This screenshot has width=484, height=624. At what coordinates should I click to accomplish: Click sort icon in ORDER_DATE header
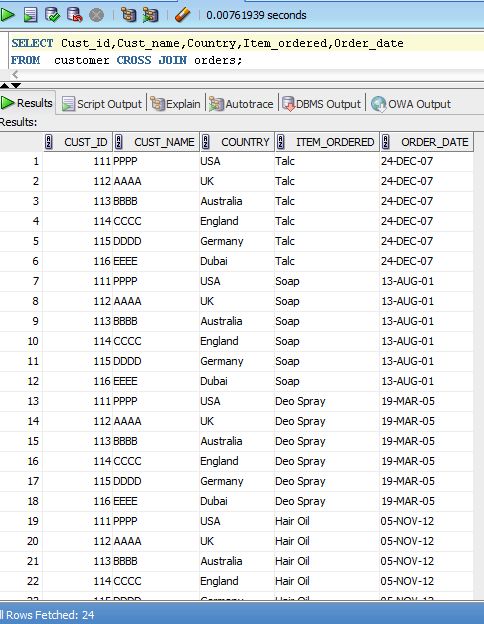tap(386, 142)
